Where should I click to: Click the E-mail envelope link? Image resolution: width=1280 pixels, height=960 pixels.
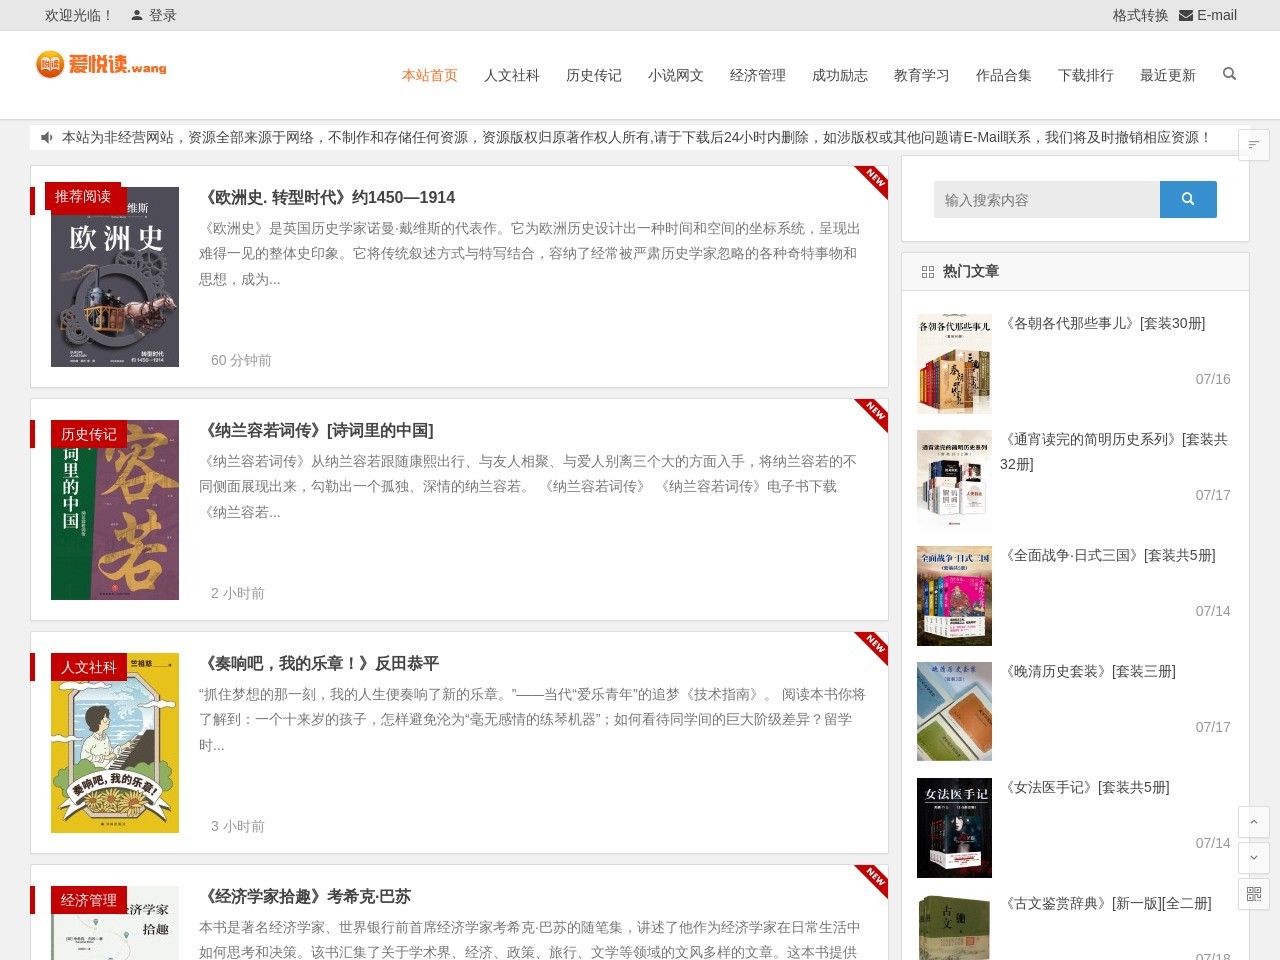point(1208,15)
